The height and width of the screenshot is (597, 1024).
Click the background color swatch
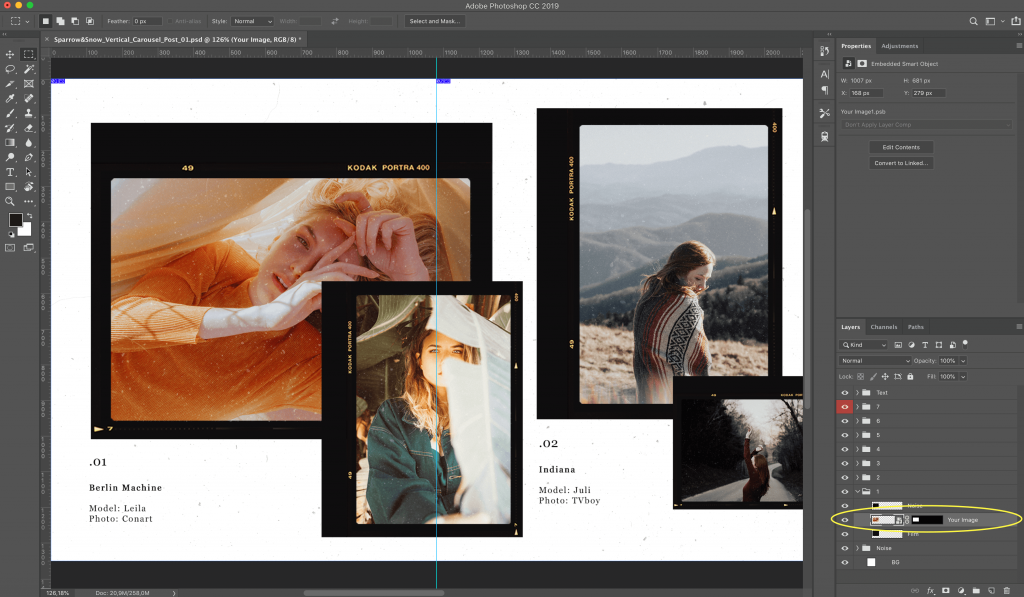(25, 230)
